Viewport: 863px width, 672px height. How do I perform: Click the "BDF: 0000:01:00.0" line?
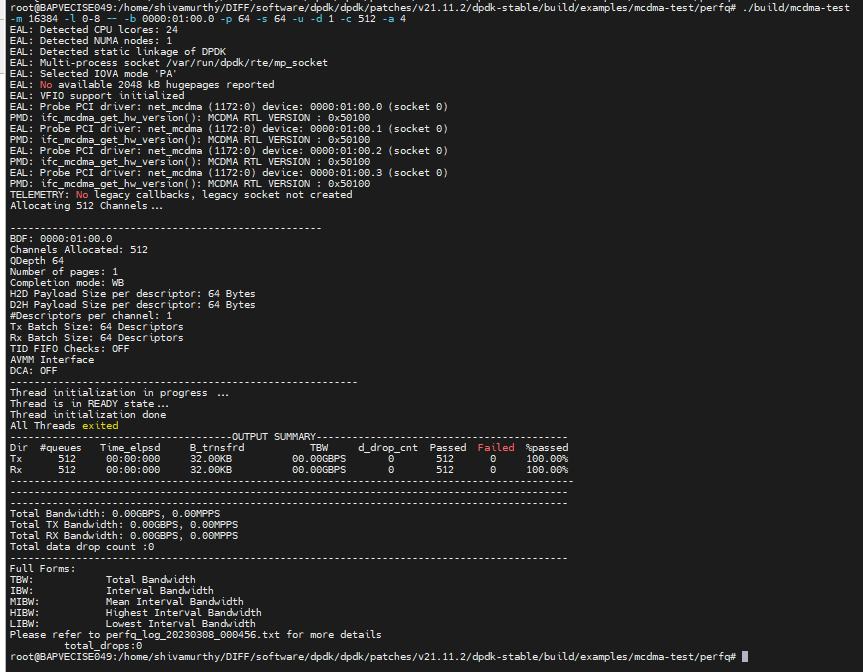click(61, 239)
